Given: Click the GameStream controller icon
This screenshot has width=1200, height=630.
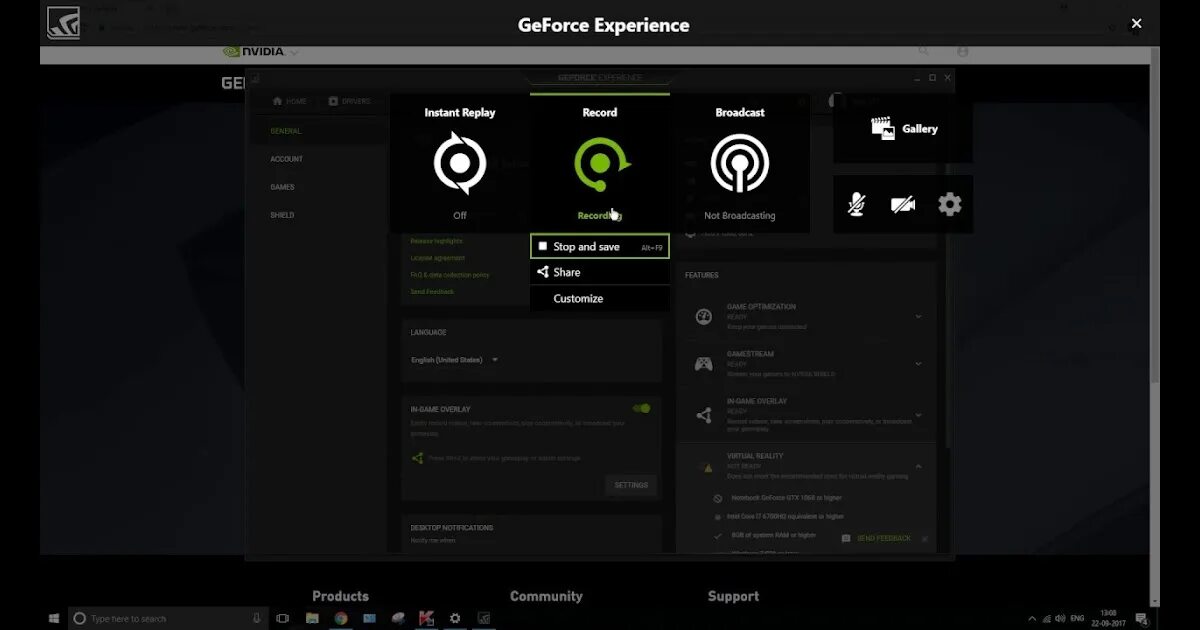Looking at the screenshot, I should tap(704, 365).
